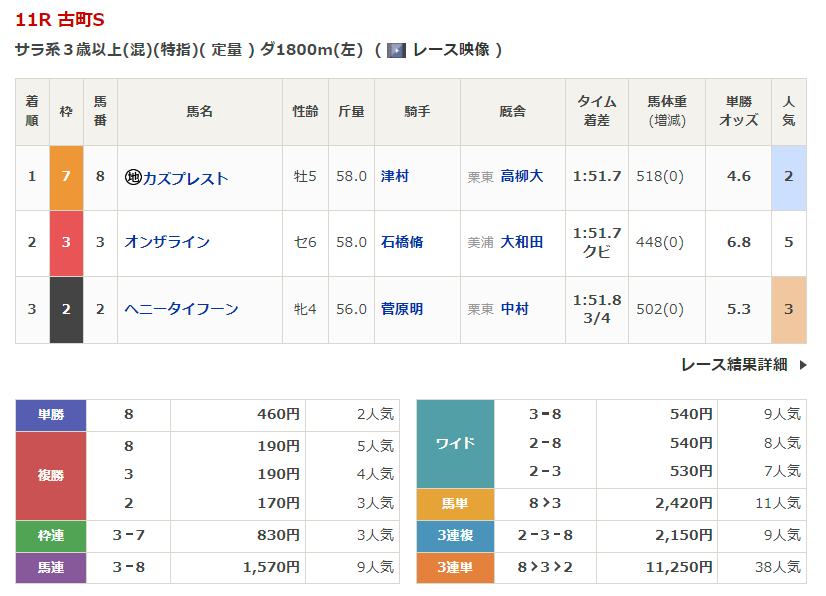Screen dimensions: 826x596
Task: Click the 単勝 payout label
Action: coord(51,415)
